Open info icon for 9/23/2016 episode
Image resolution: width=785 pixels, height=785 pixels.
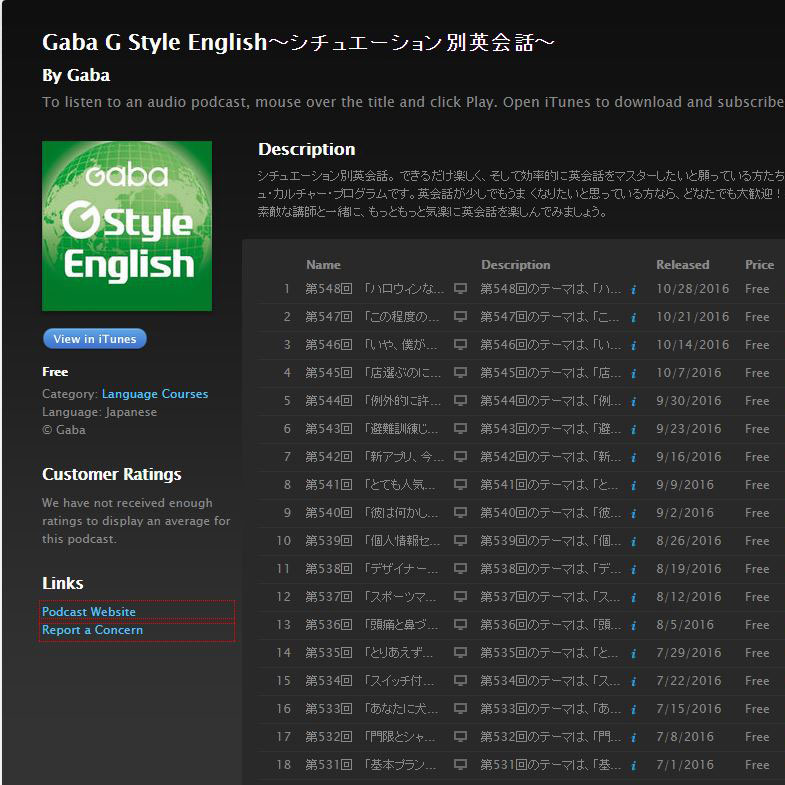coord(633,430)
